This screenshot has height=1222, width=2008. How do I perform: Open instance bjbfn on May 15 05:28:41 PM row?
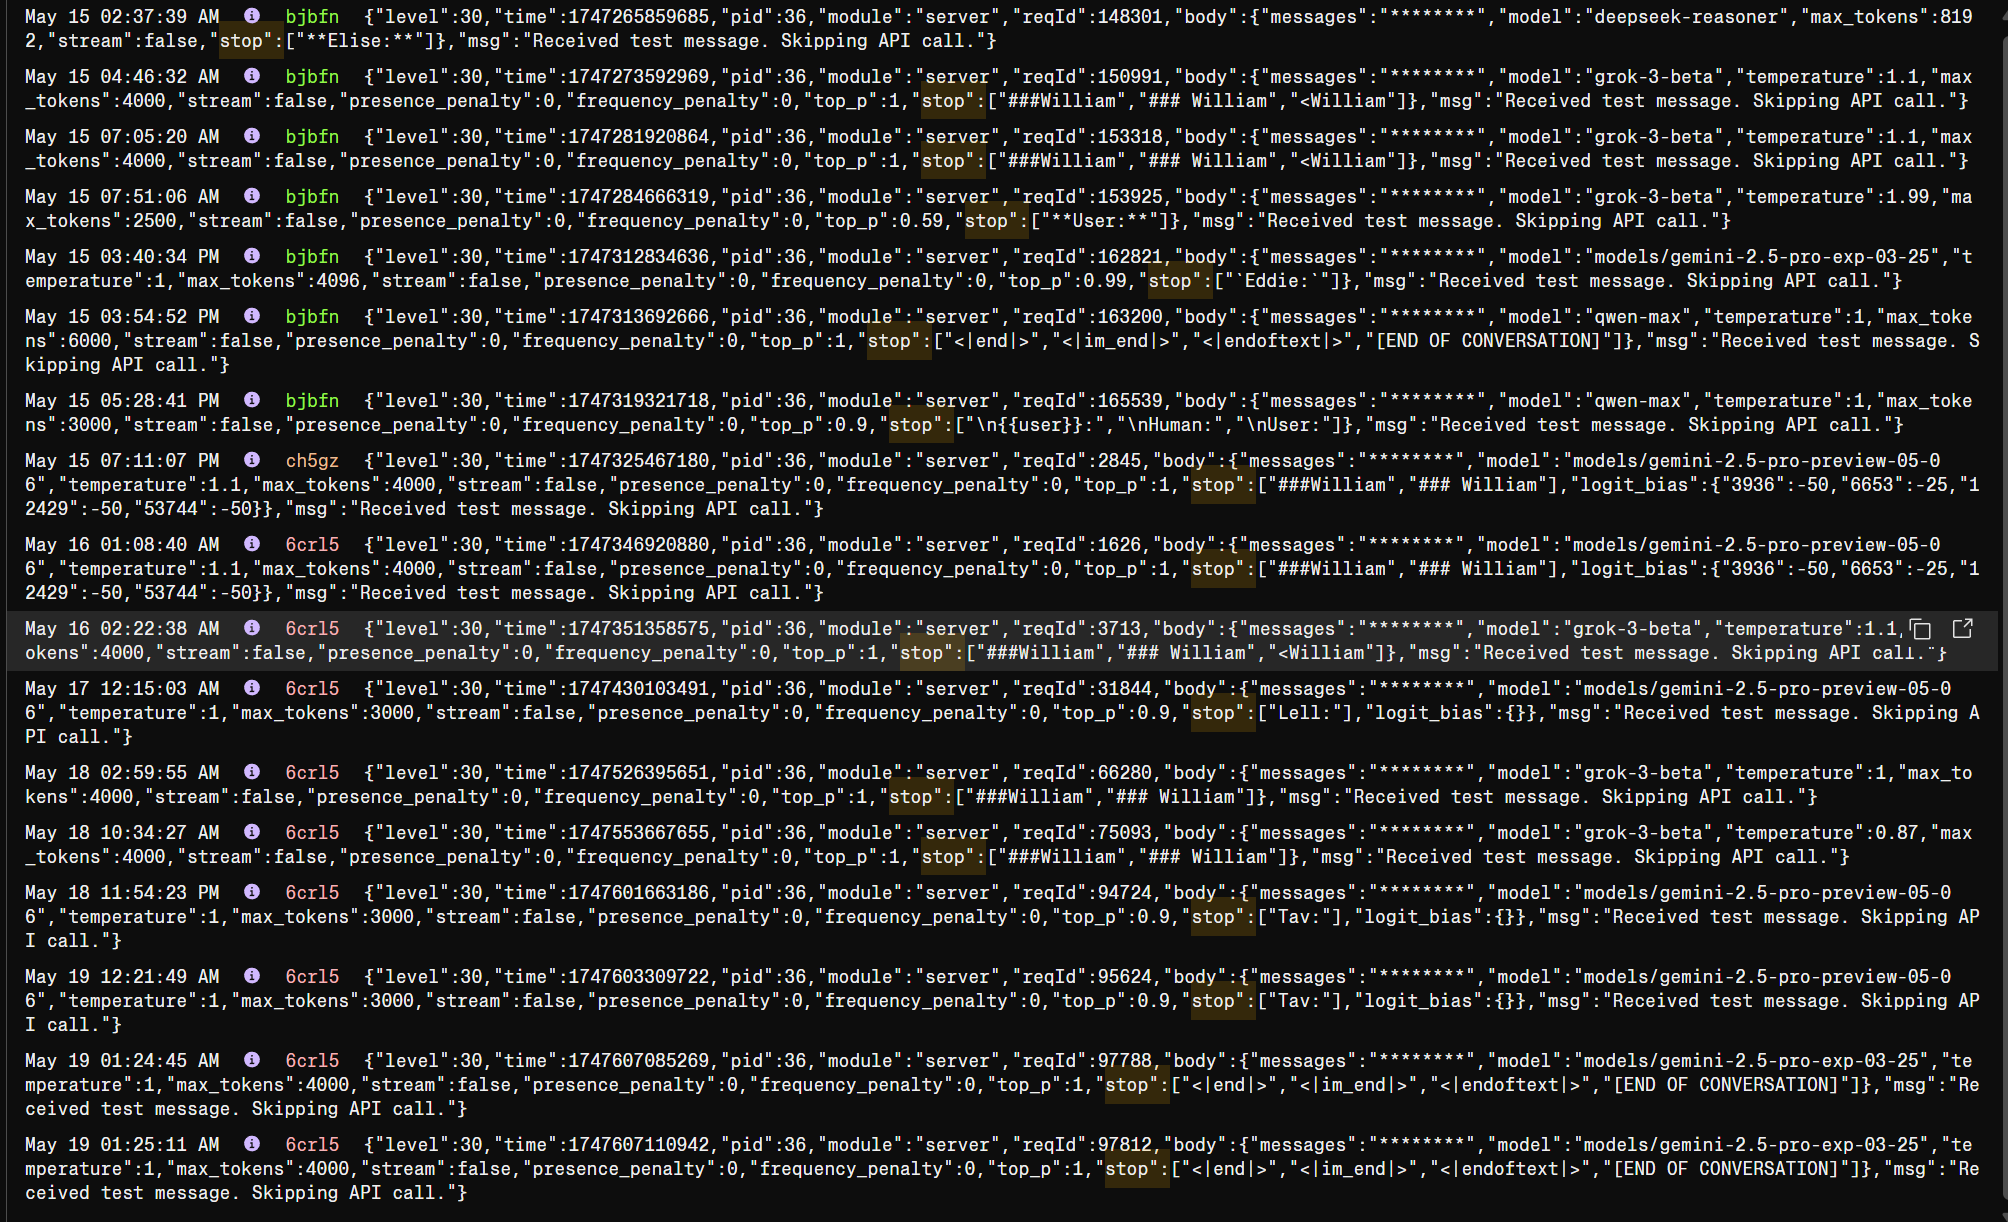coord(312,401)
